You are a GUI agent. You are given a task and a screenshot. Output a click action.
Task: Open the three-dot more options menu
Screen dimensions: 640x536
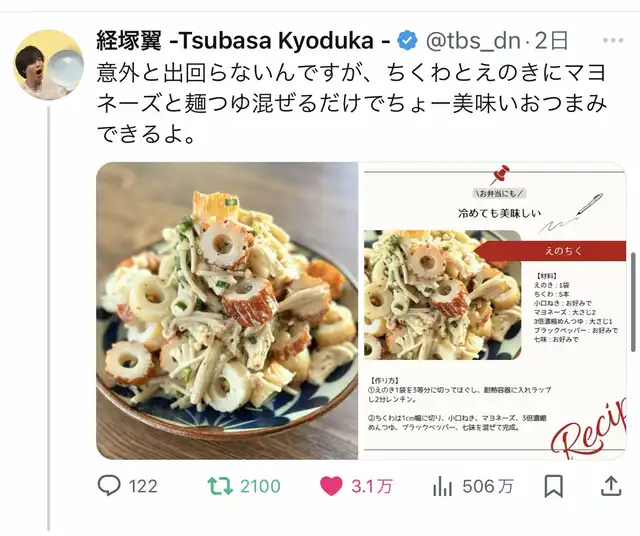point(613,40)
